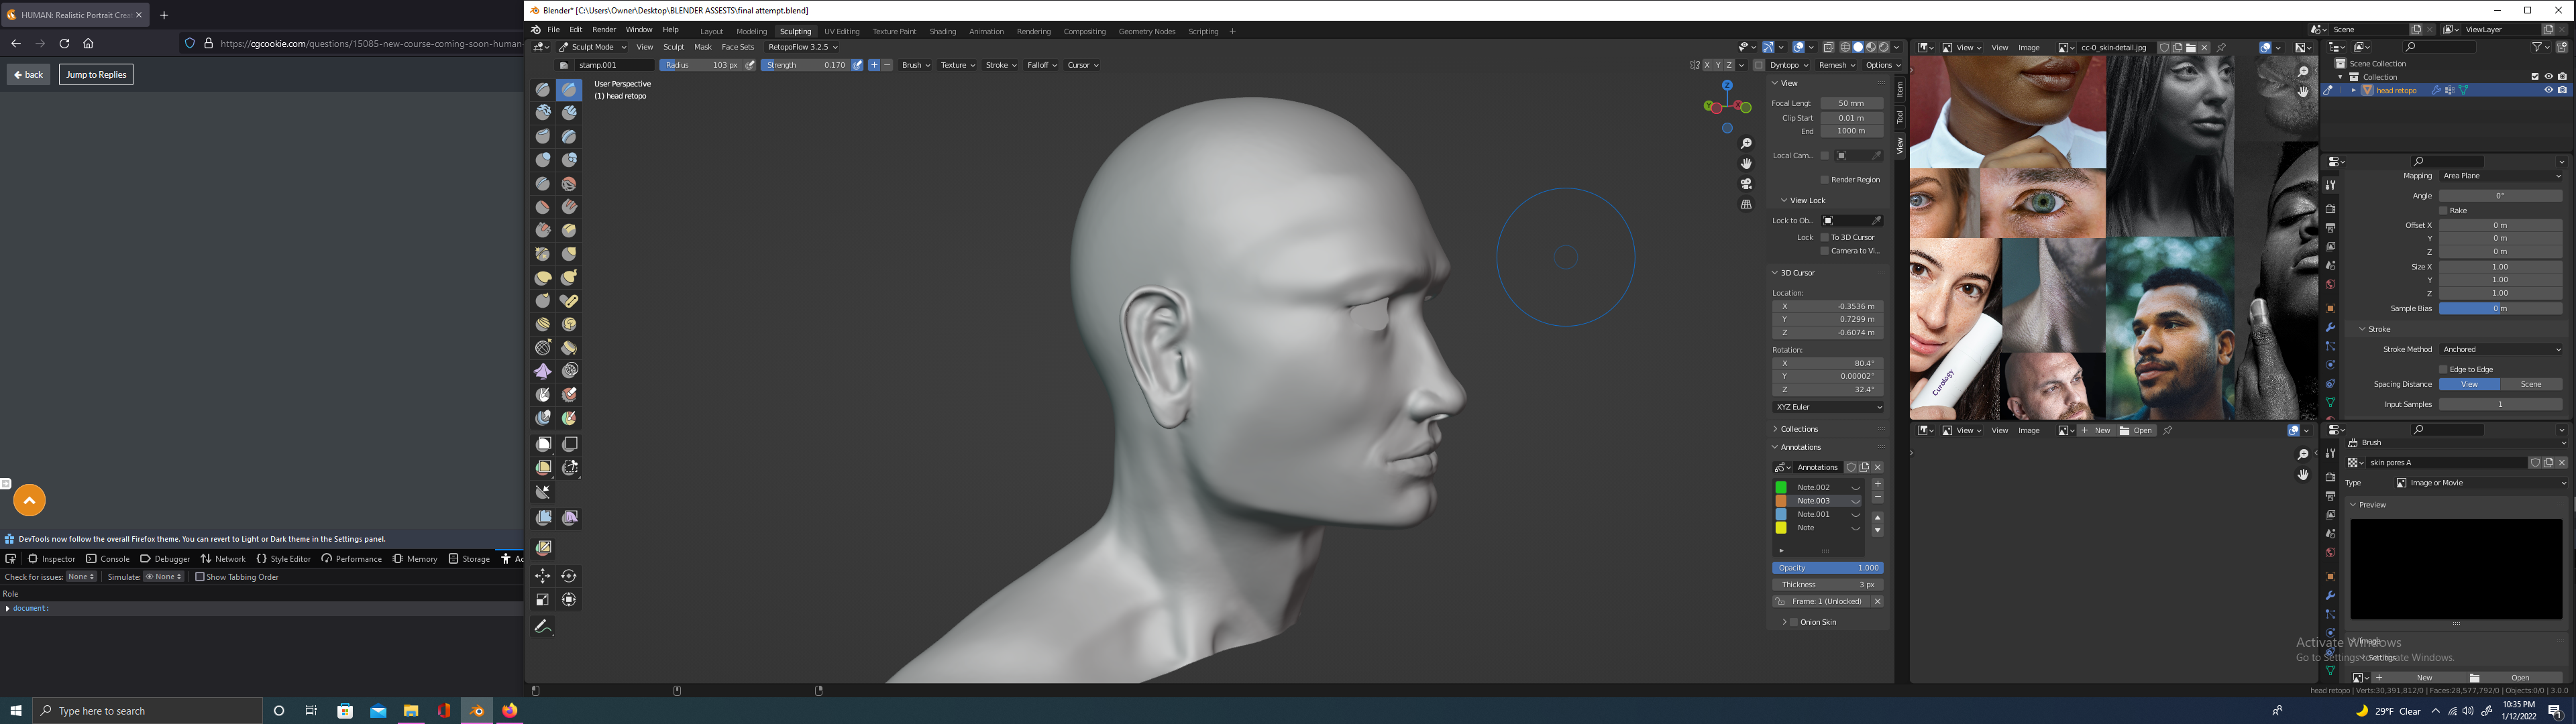Viewport: 2576px width, 724px height.
Task: Switch to the UV Editing workspace tab
Action: coord(841,31)
